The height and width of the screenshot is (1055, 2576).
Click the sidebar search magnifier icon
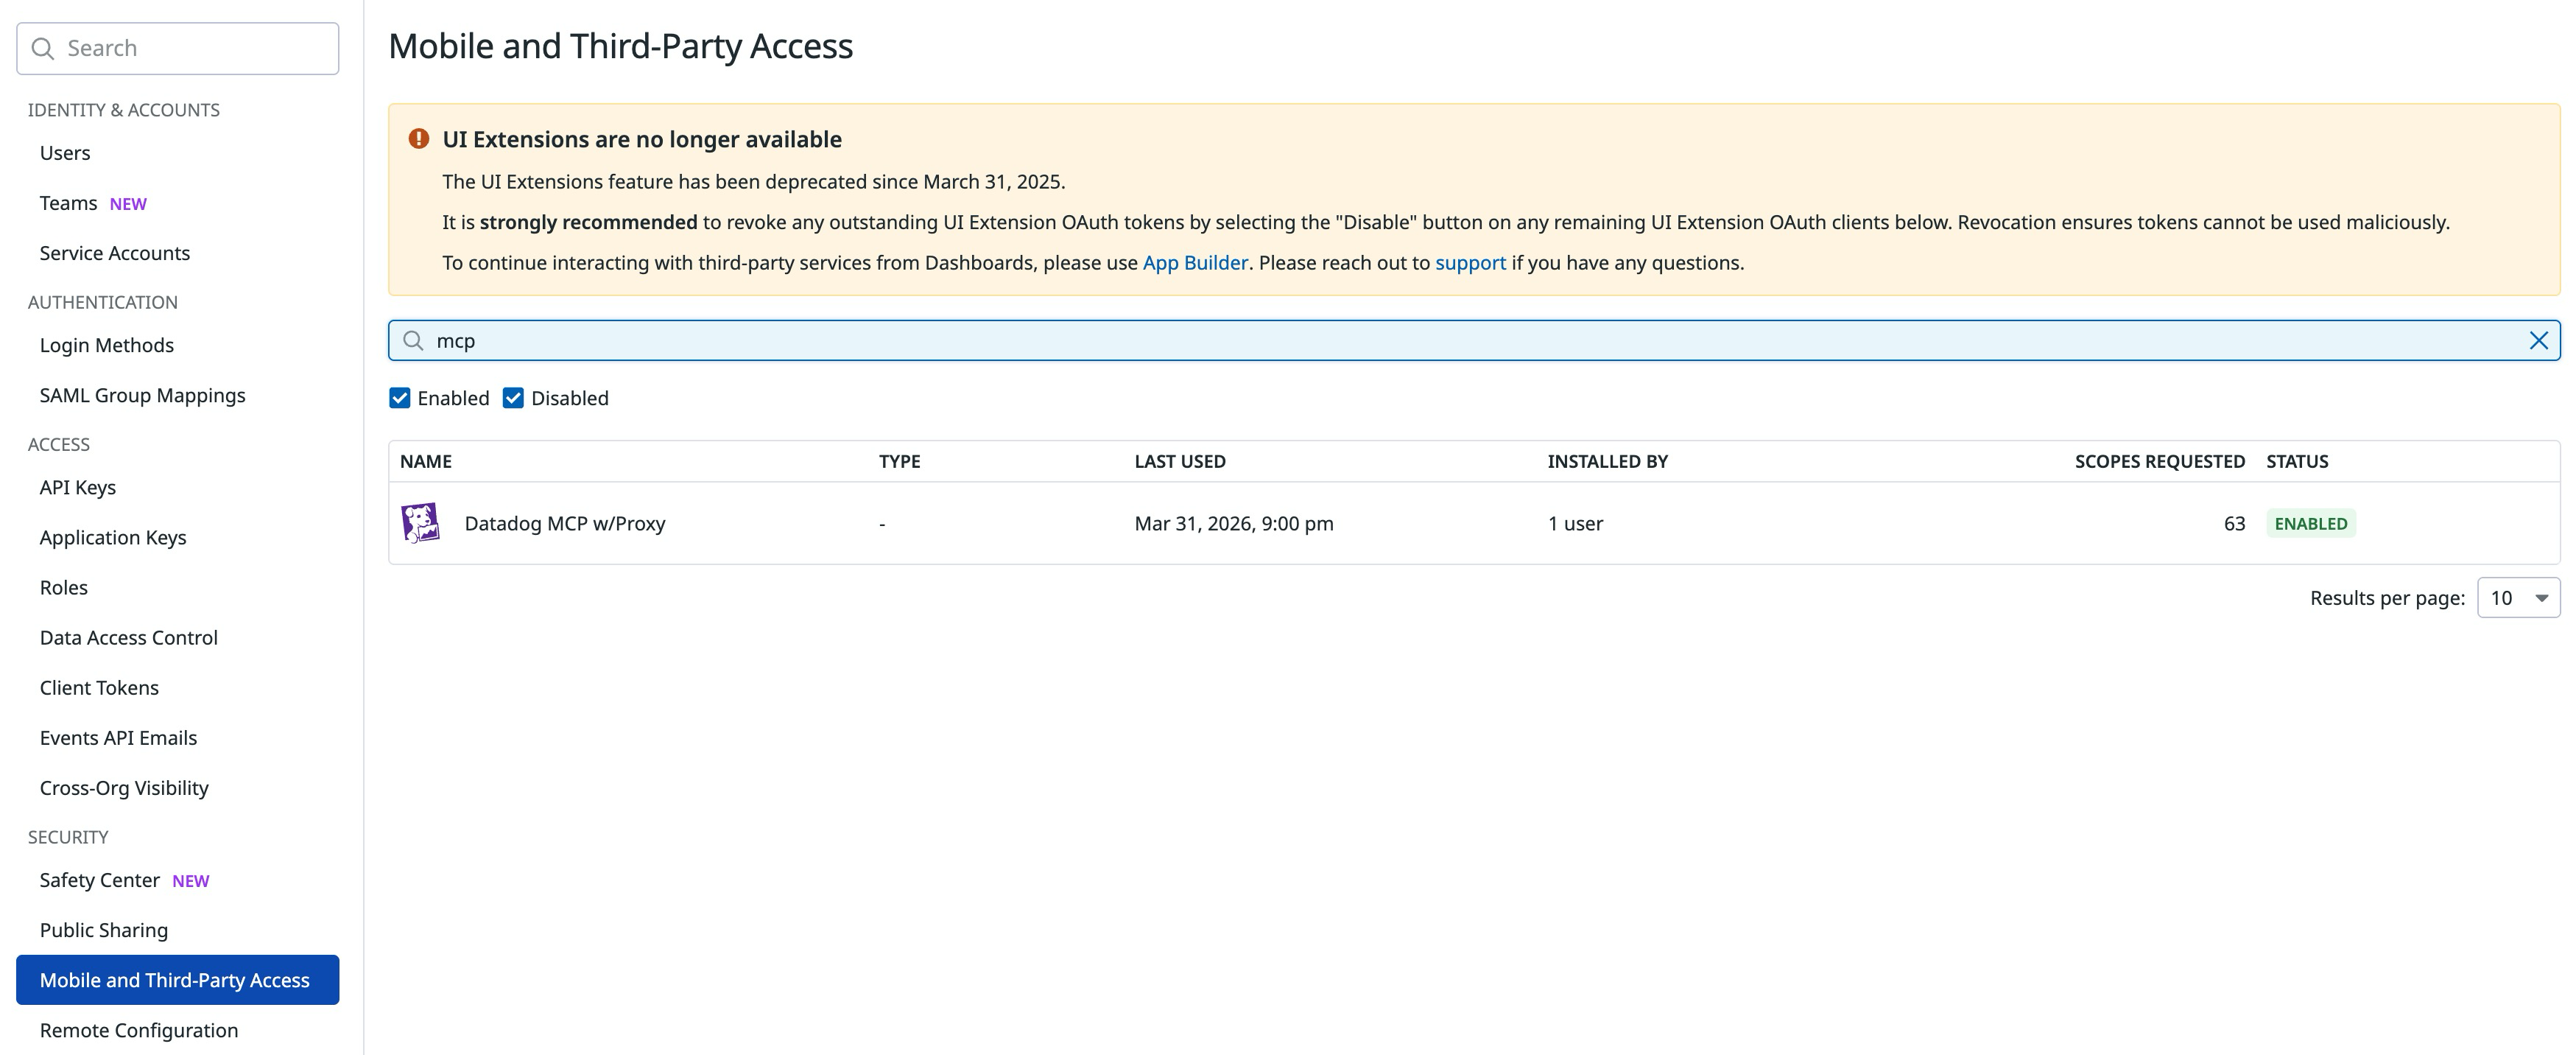click(42, 47)
